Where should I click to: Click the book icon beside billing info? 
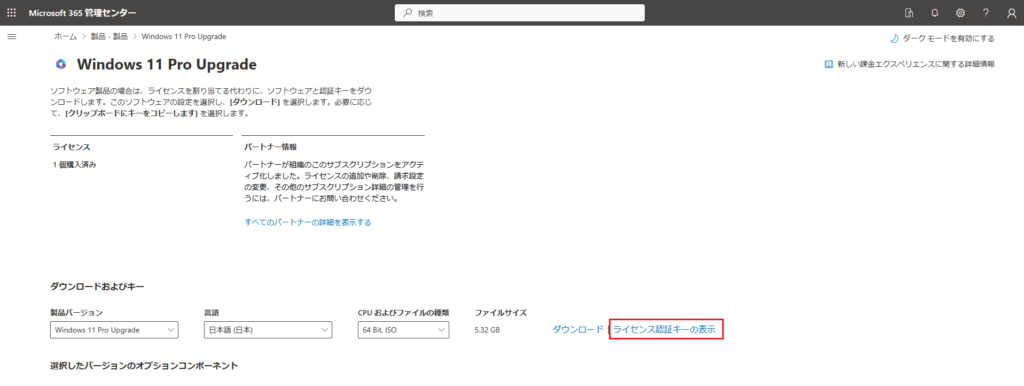click(829, 65)
